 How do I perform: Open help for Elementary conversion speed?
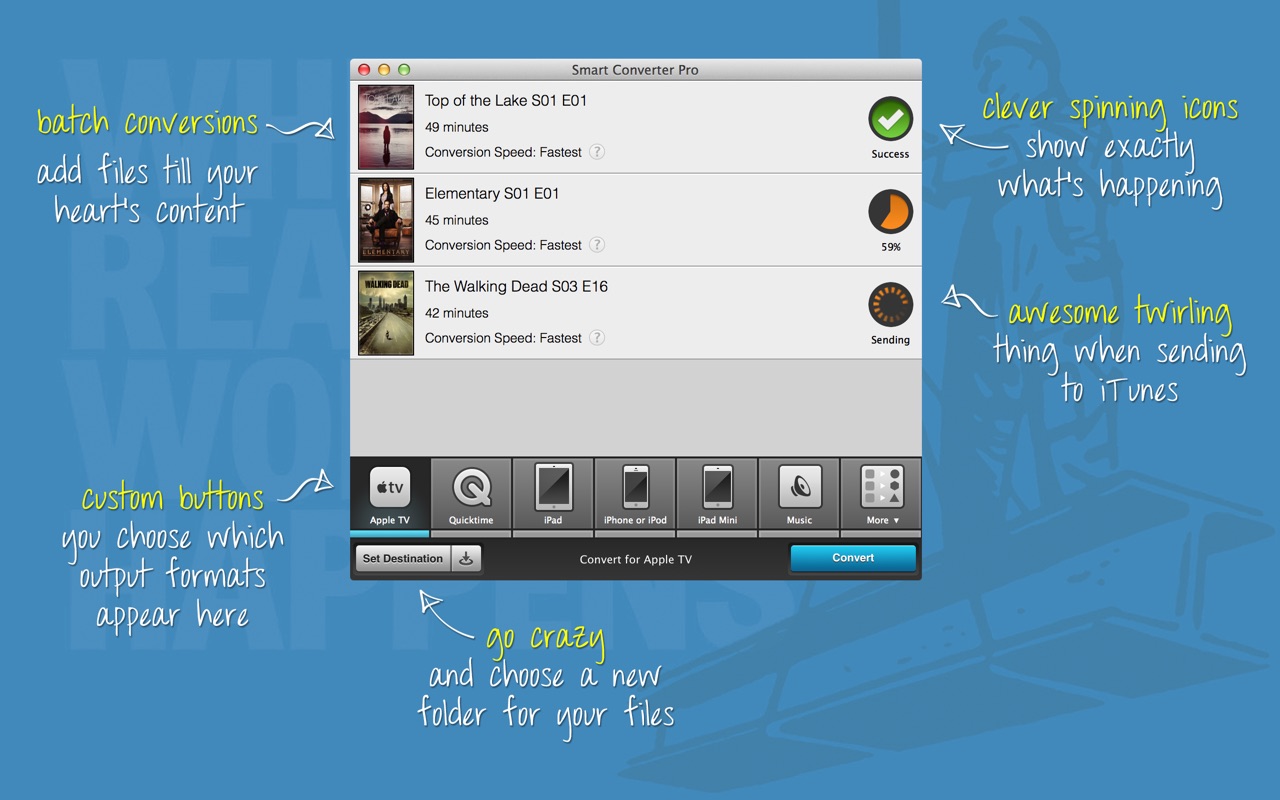coord(597,245)
